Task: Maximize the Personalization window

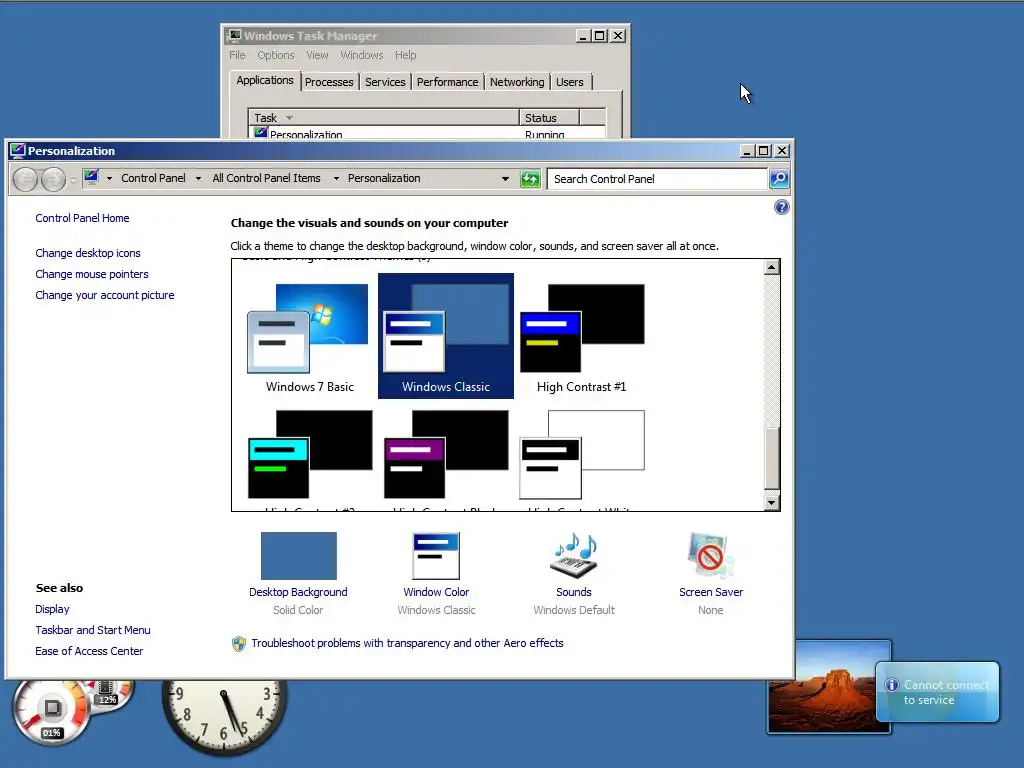Action: pyautogui.click(x=763, y=151)
